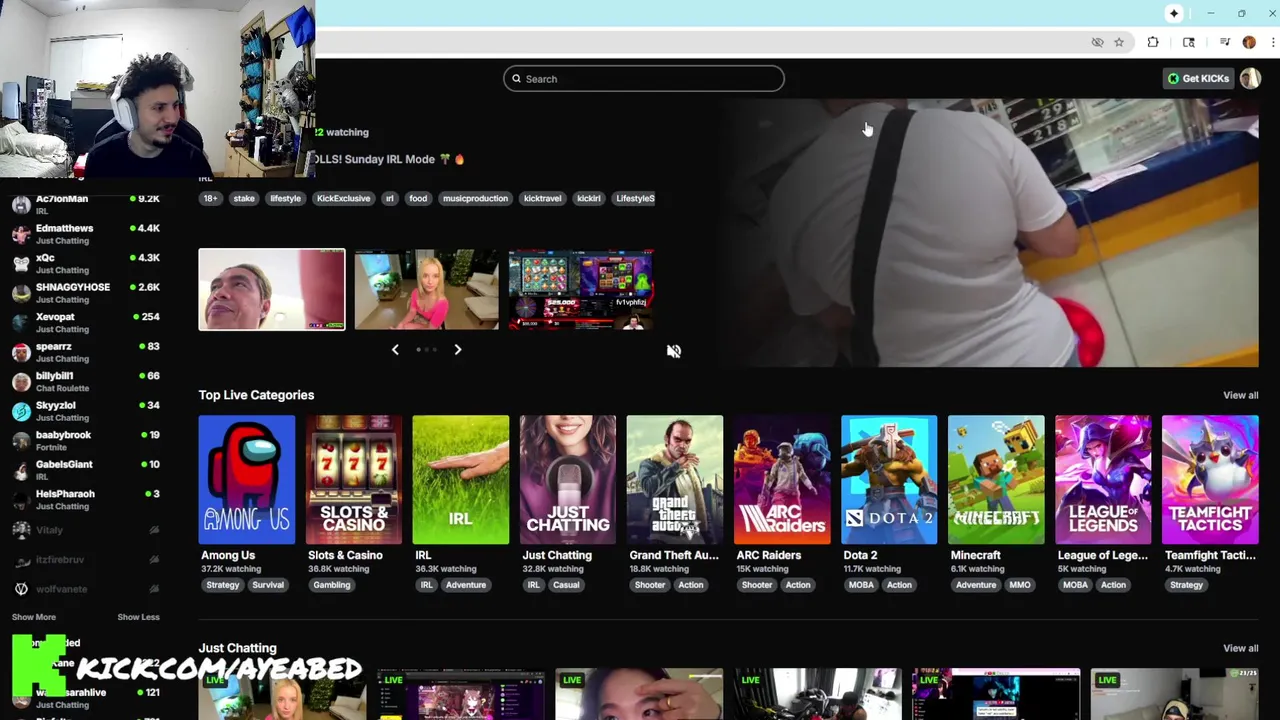Click Xevopat's avatar icon in sidebar

pos(21,323)
